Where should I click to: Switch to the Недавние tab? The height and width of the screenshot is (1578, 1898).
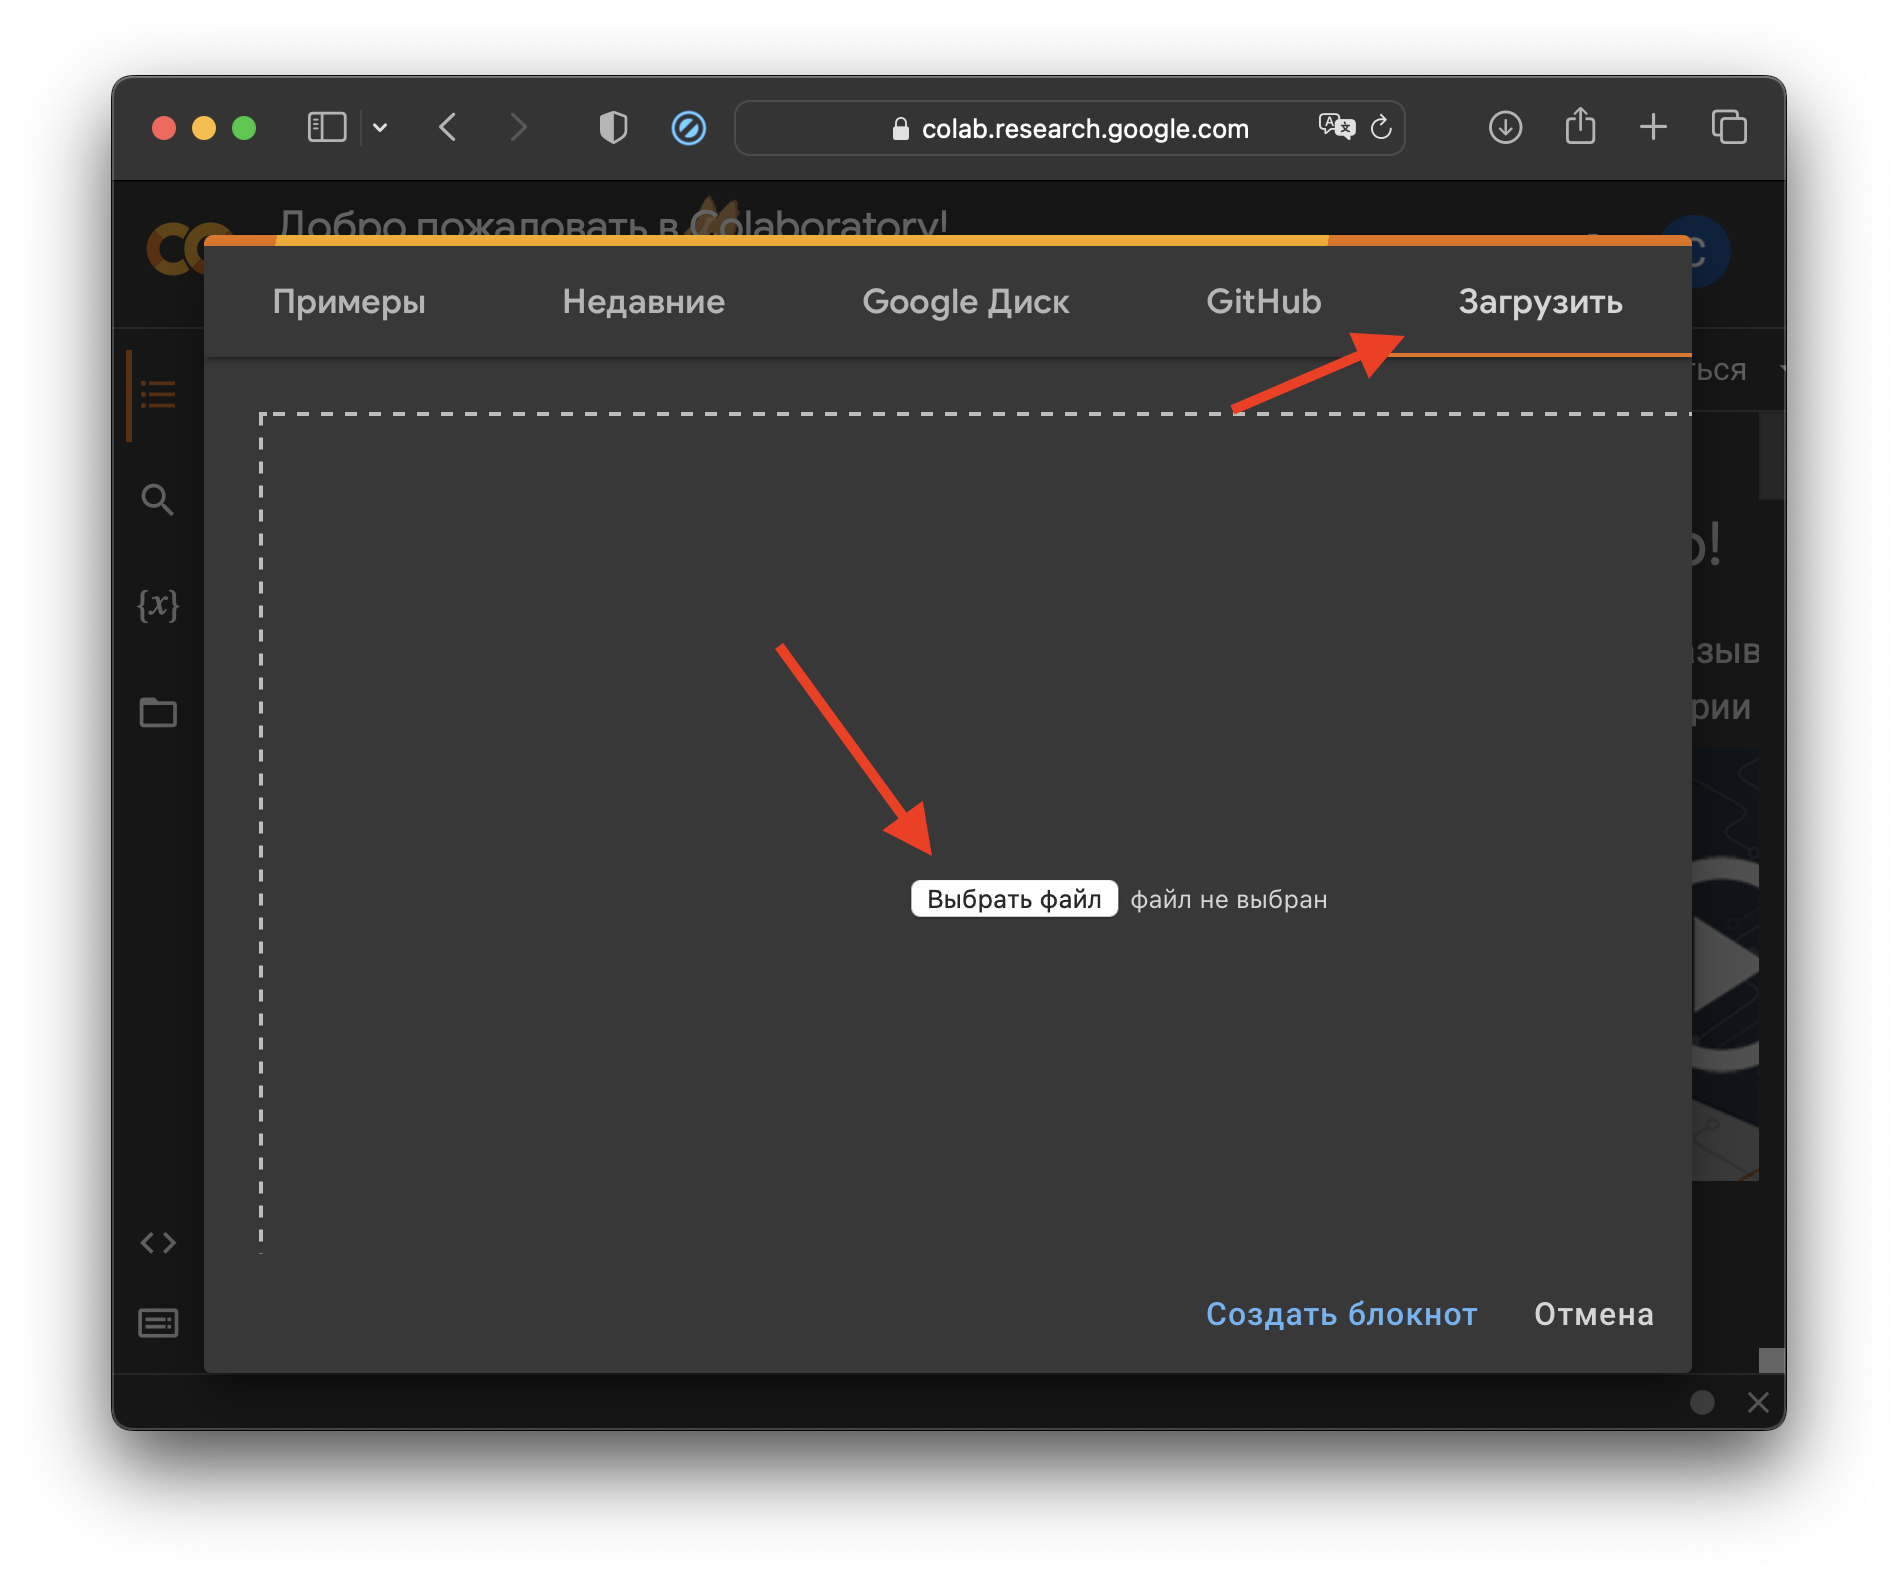point(644,302)
